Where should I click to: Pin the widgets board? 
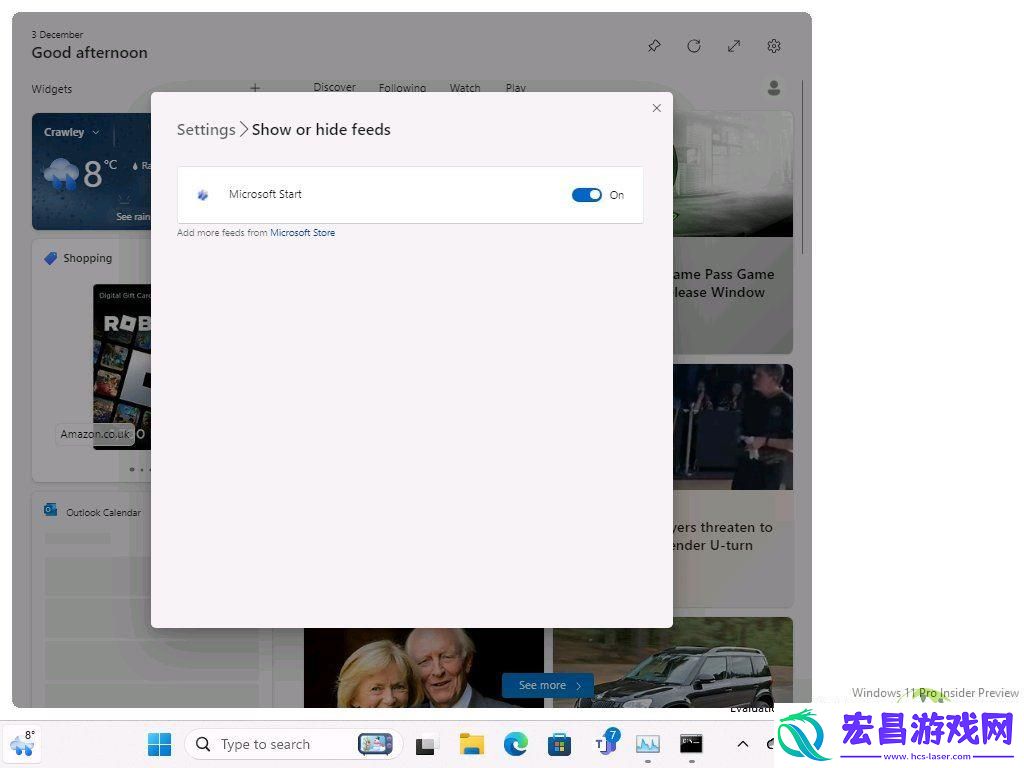[x=654, y=46]
